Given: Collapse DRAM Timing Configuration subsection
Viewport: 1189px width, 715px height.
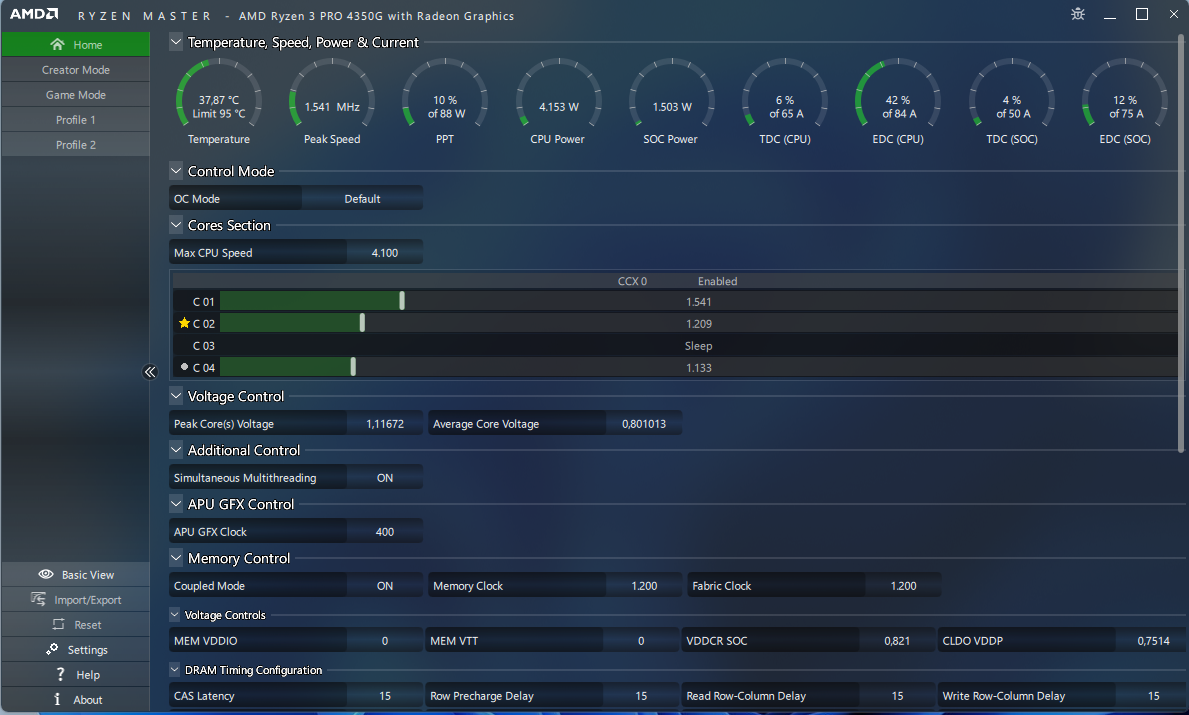Looking at the screenshot, I should tap(174, 670).
